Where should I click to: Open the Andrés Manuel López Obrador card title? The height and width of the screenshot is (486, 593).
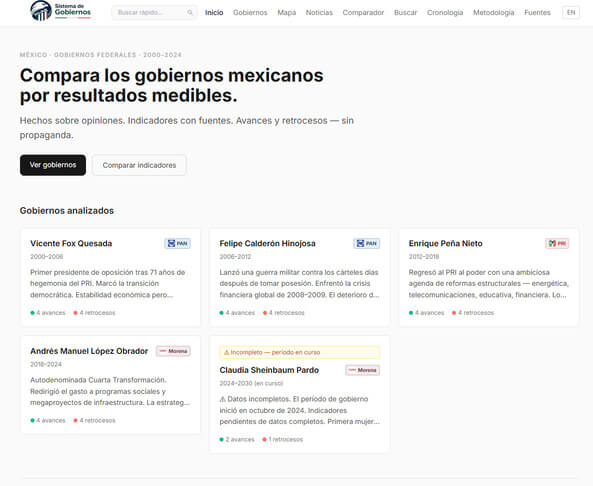point(89,351)
